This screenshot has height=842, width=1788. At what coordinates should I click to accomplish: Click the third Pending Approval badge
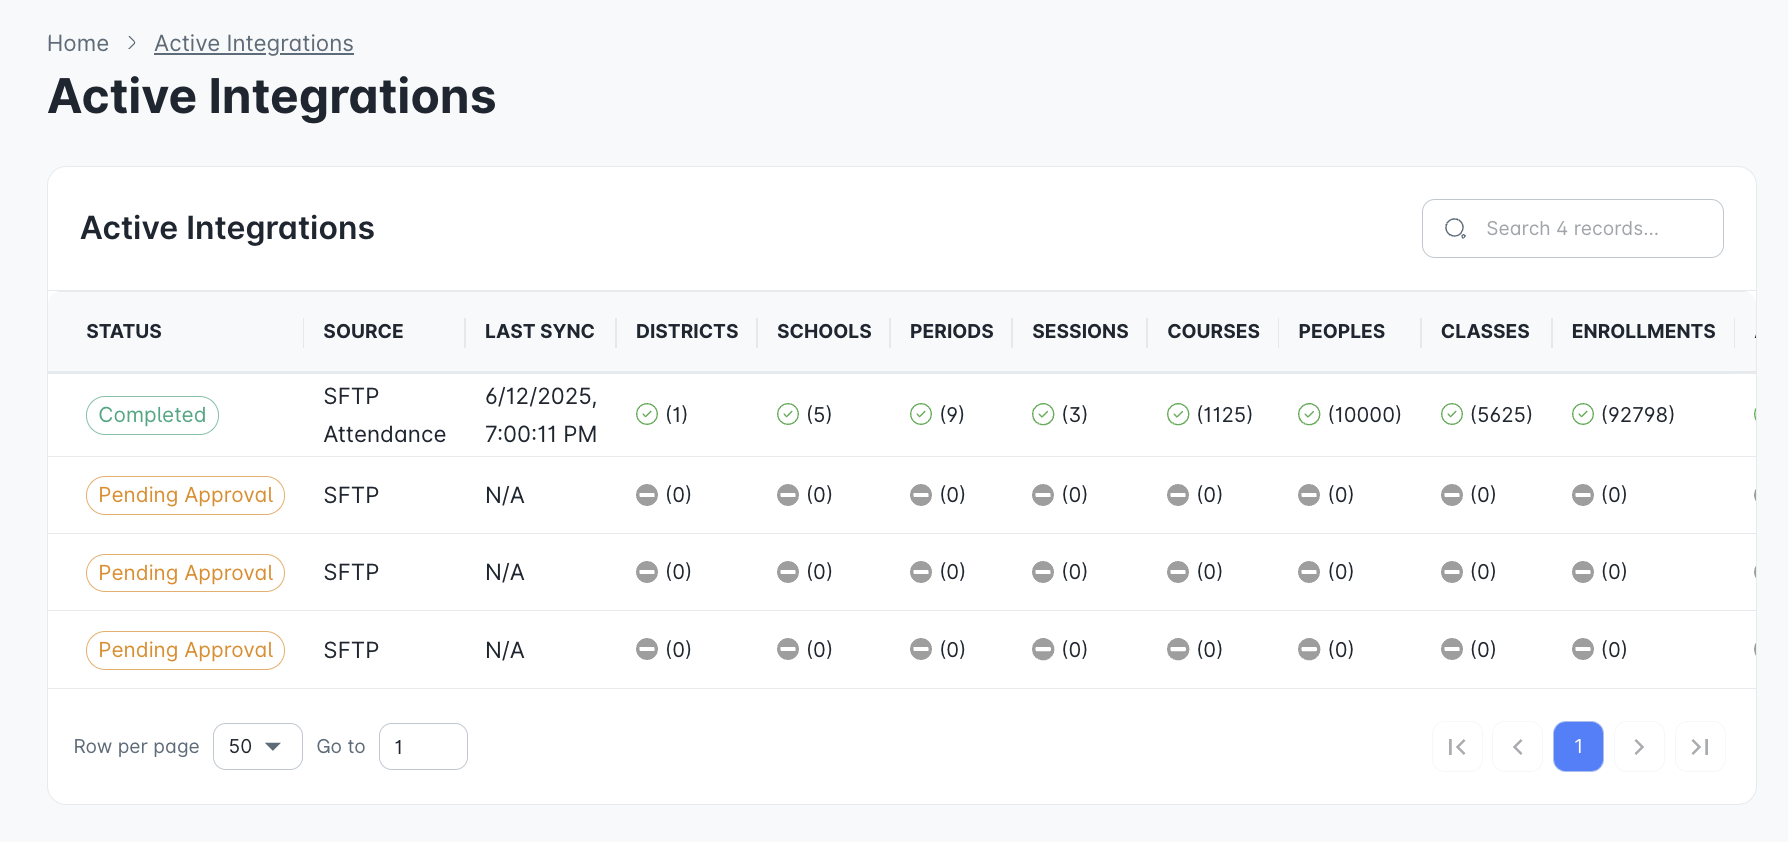(185, 650)
